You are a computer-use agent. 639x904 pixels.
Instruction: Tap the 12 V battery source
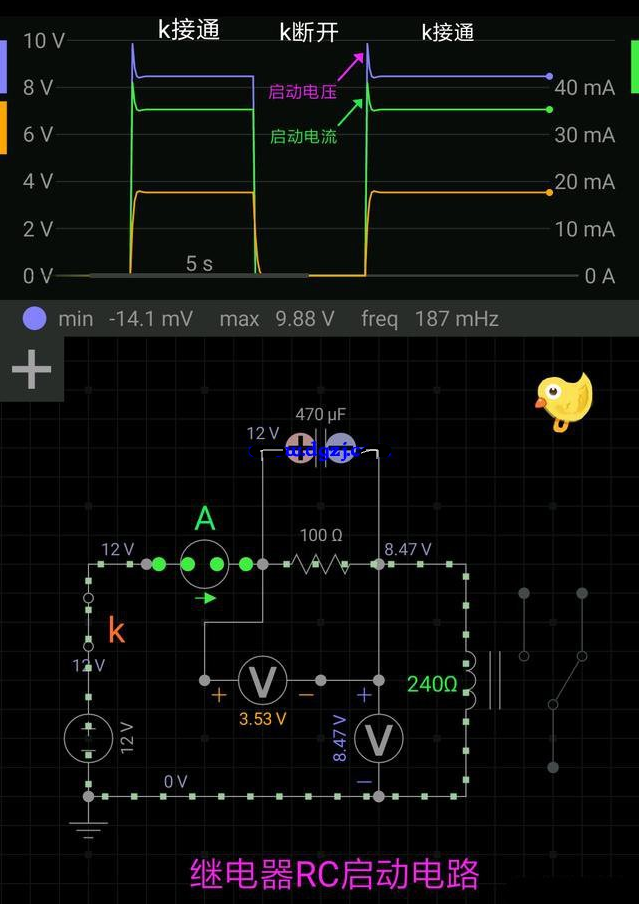click(88, 739)
